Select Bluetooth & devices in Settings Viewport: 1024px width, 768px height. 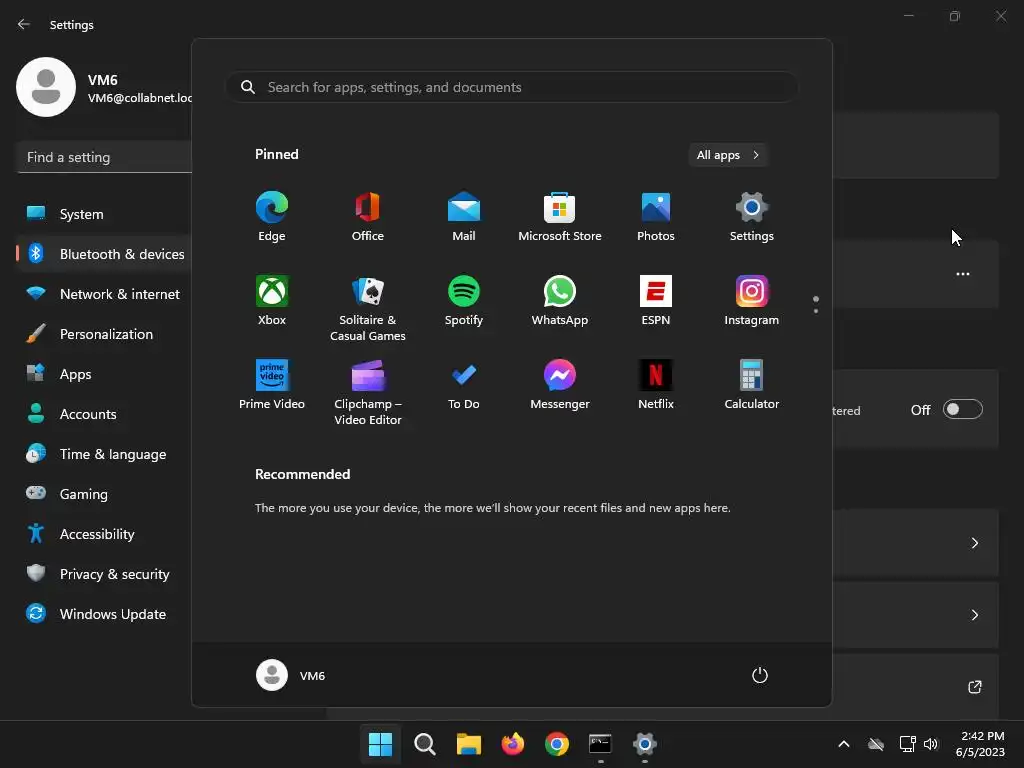coord(104,254)
